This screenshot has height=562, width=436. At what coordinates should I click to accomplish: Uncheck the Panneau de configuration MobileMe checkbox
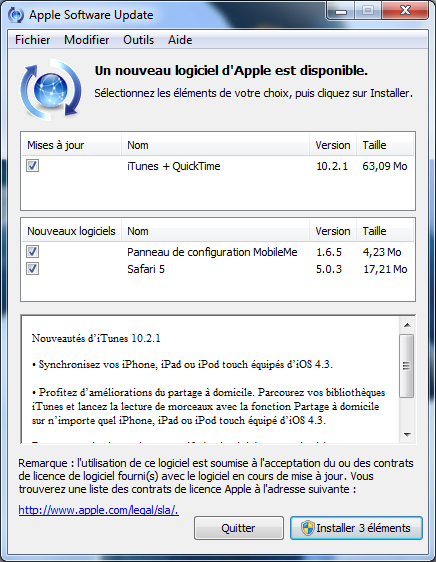pyautogui.click(x=32, y=252)
